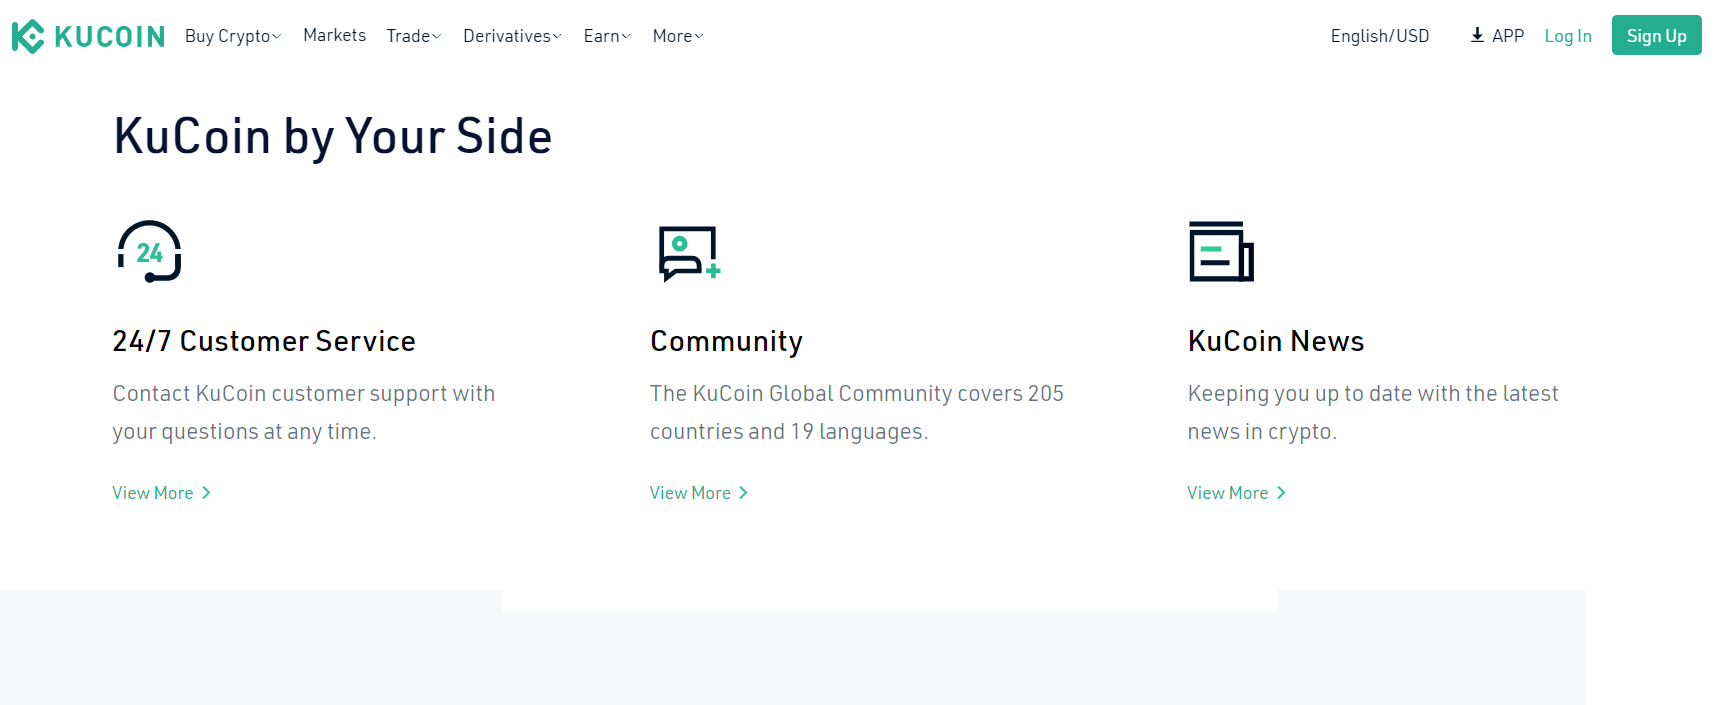Click the Sign Up button
This screenshot has height=705, width=1720.
click(x=1656, y=35)
